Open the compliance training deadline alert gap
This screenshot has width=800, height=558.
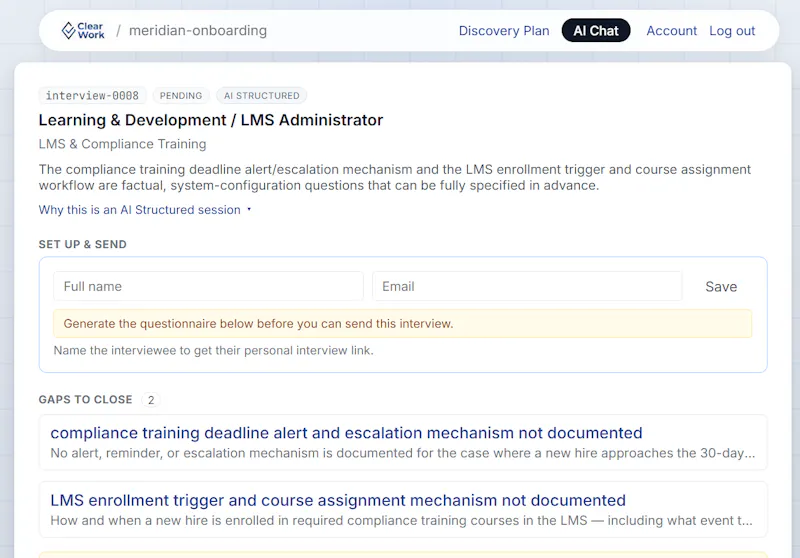click(403, 442)
